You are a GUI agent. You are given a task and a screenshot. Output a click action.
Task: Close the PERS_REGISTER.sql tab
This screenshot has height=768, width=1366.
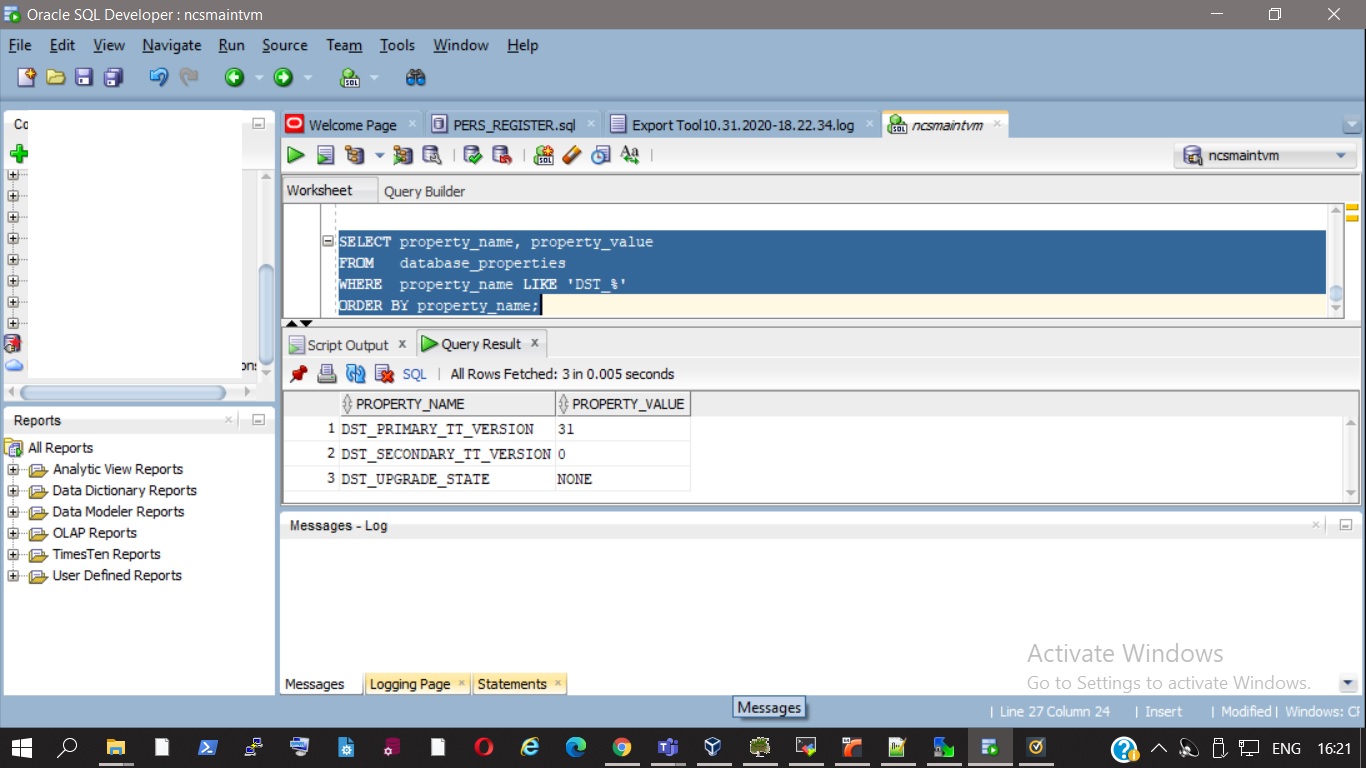[x=591, y=124]
